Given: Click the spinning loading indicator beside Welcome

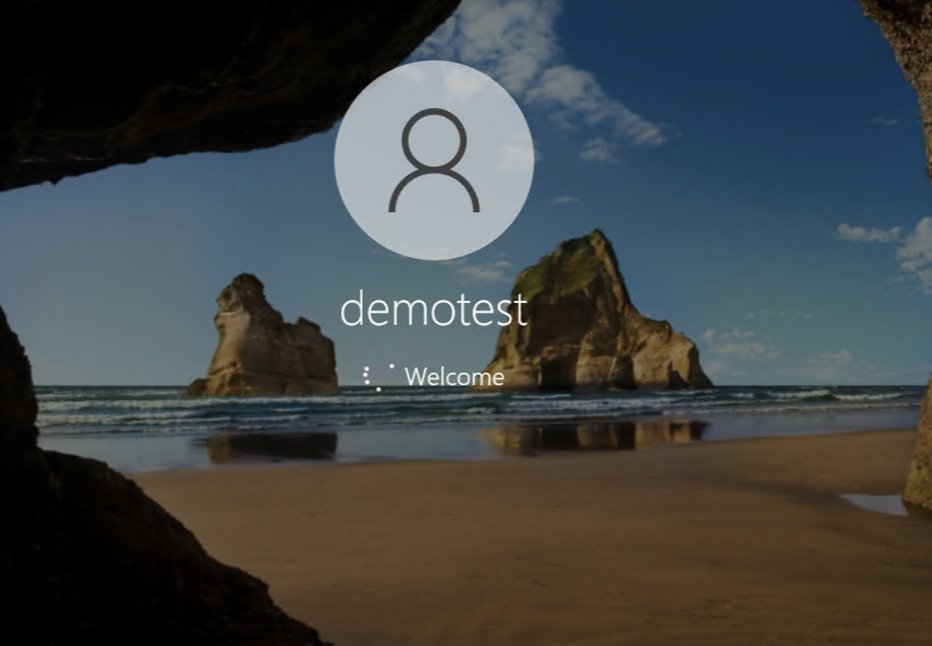Looking at the screenshot, I should (379, 377).
